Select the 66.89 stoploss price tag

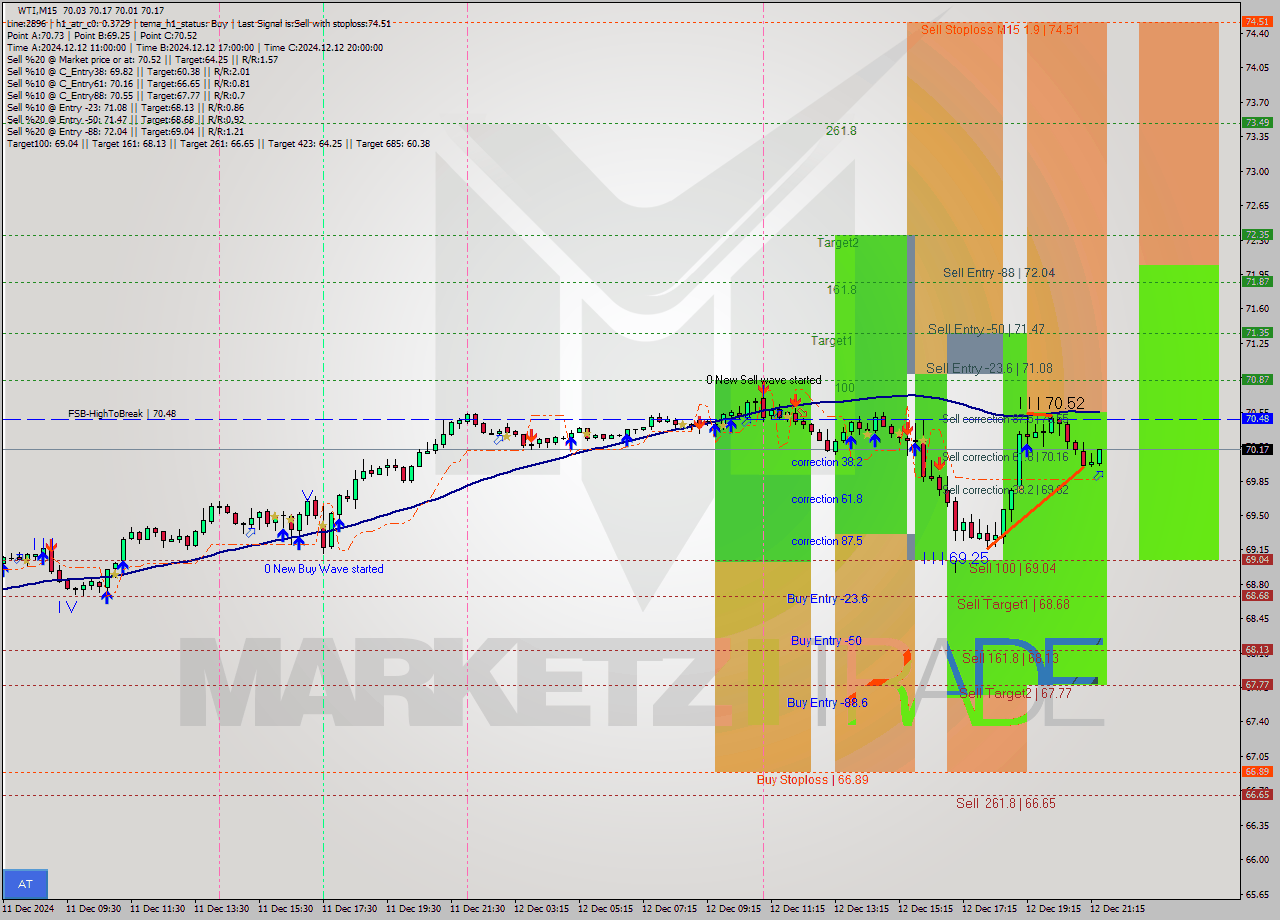click(1257, 772)
